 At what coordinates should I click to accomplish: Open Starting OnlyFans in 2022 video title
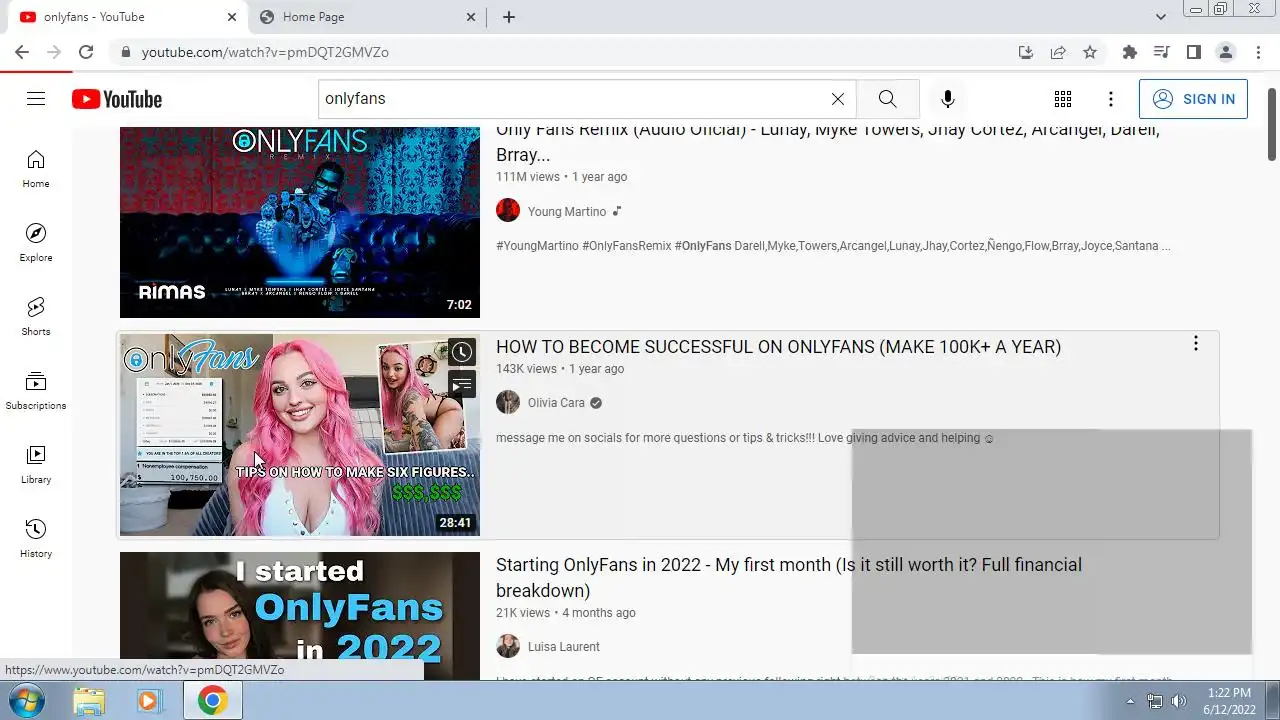tap(789, 577)
